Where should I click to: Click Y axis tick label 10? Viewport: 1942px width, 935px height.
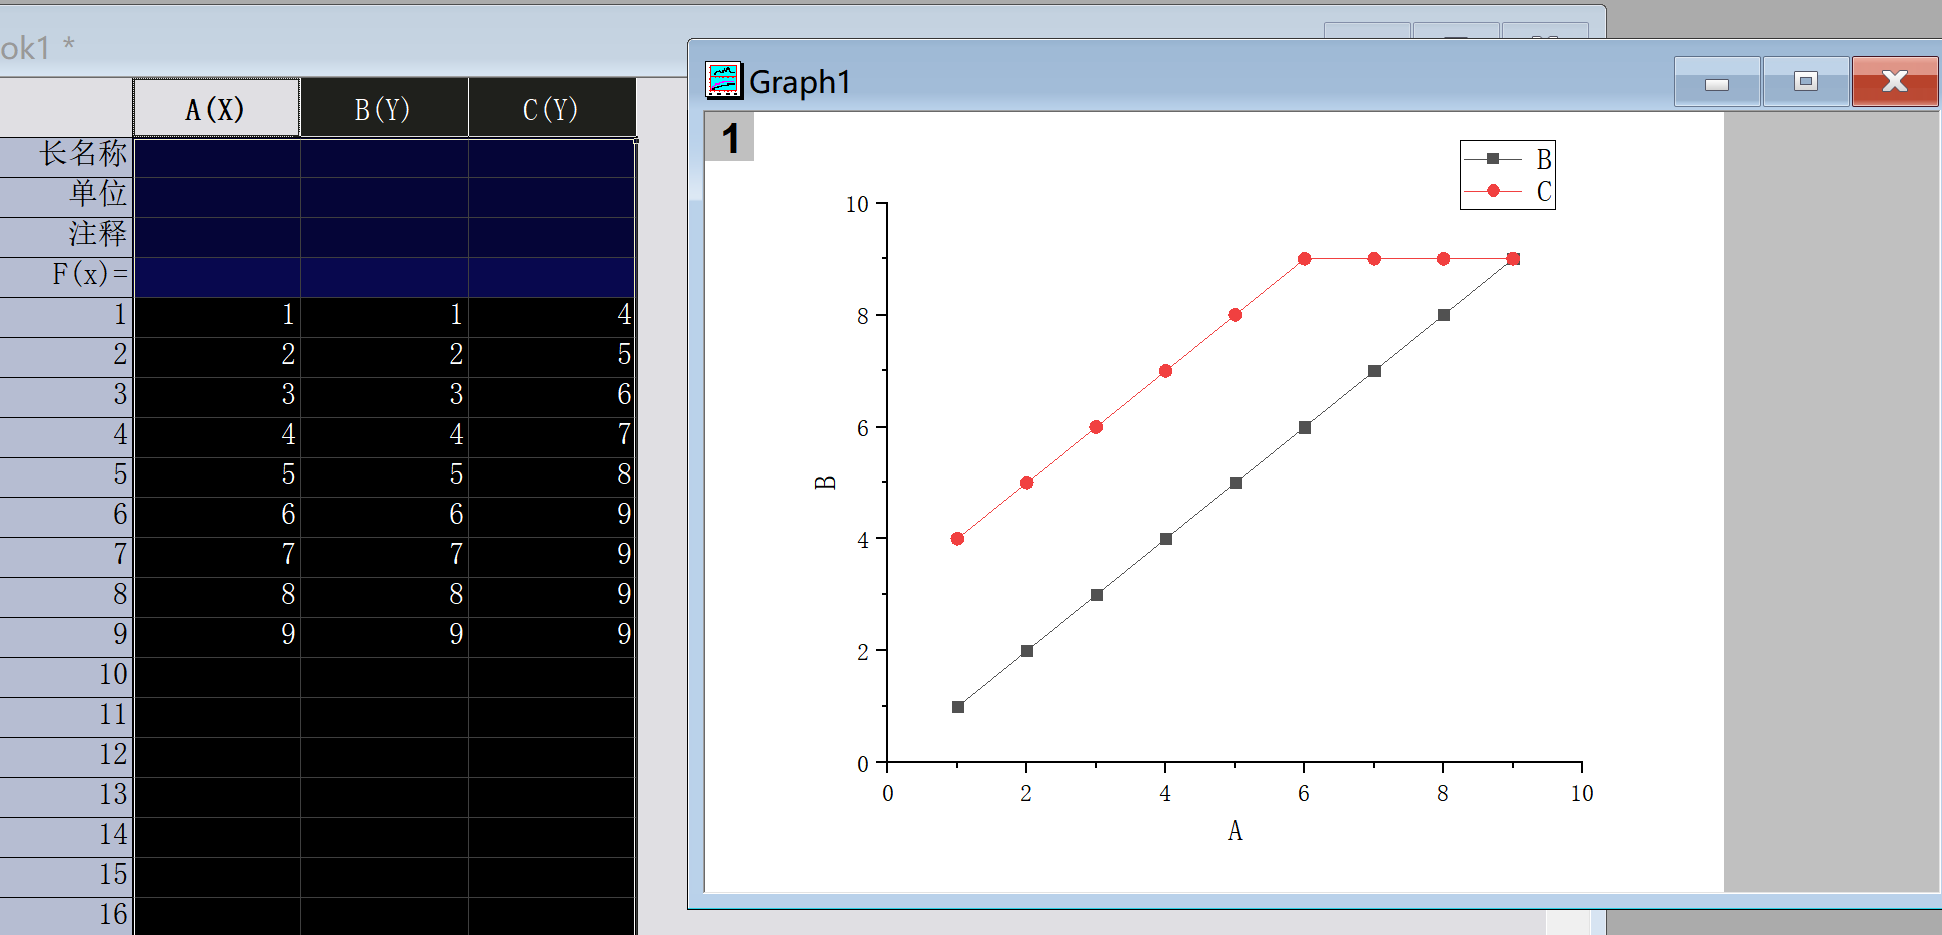pos(857,204)
